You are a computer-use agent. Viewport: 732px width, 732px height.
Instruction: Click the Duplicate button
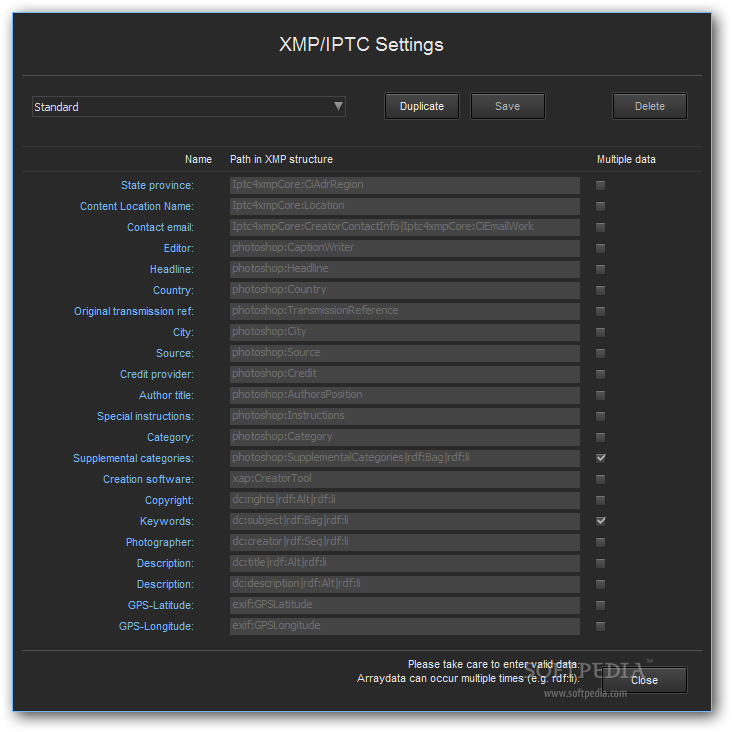422,106
